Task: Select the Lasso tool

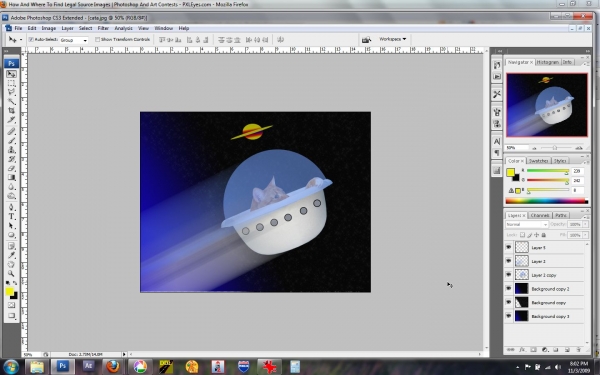Action: (11, 92)
